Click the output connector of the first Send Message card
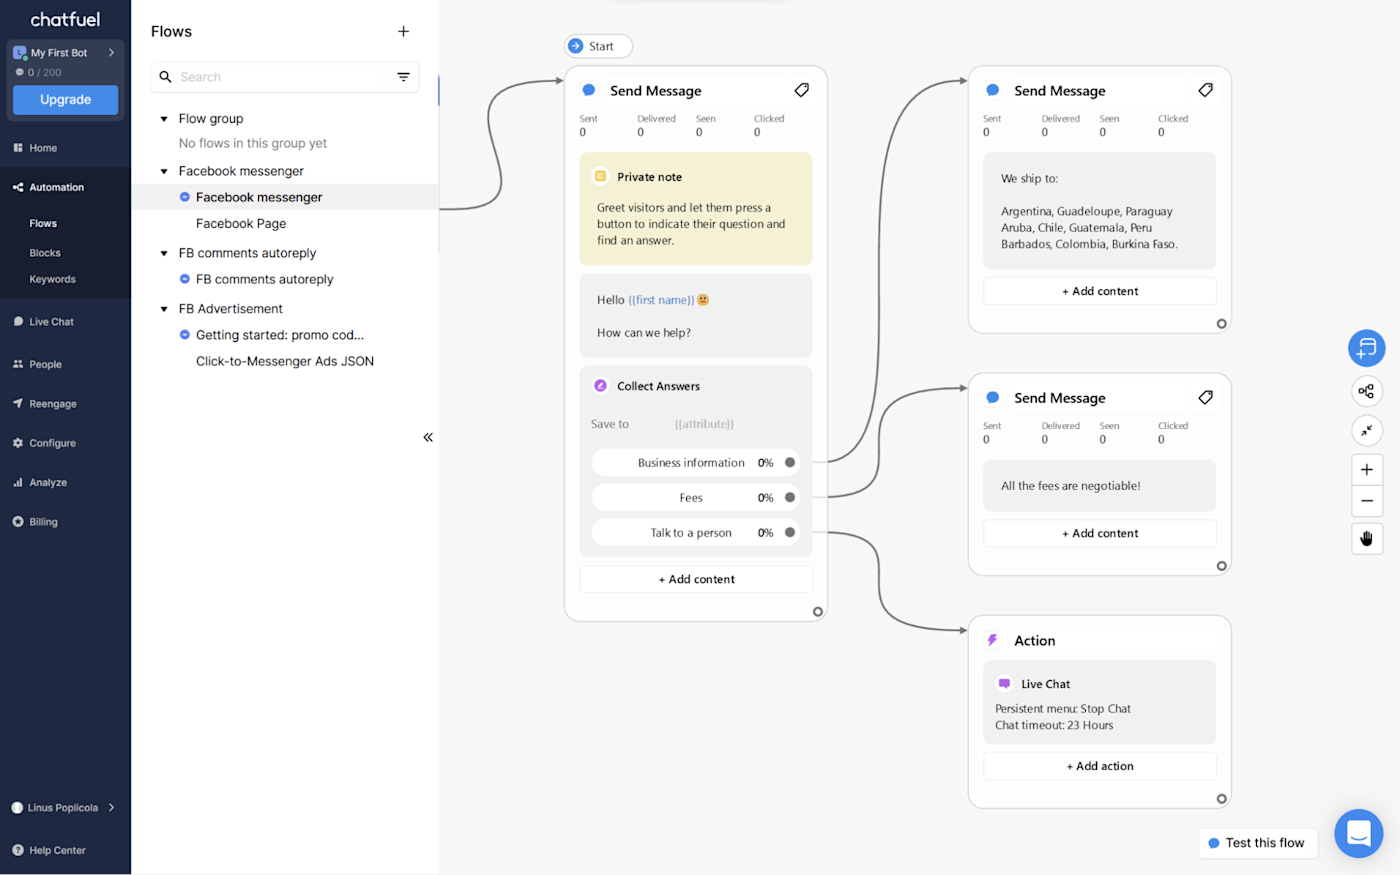 point(817,611)
